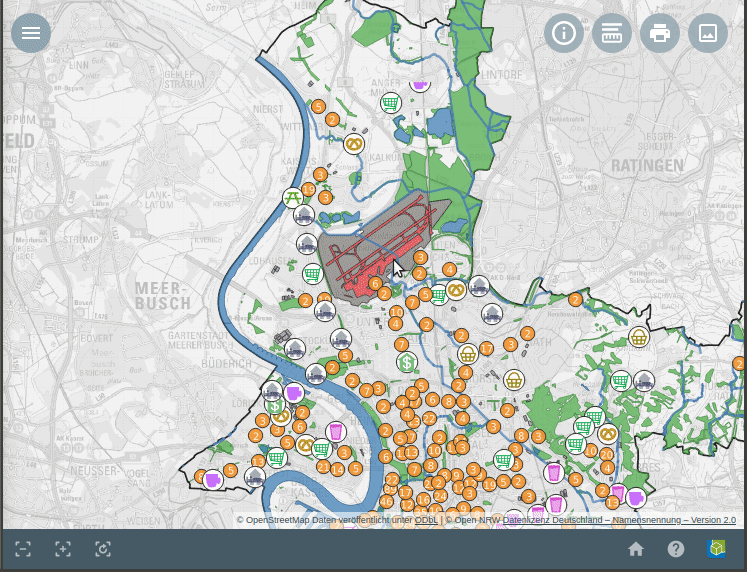Image resolution: width=747 pixels, height=572 pixels.
Task: Open the hamburger main menu
Action: click(31, 33)
